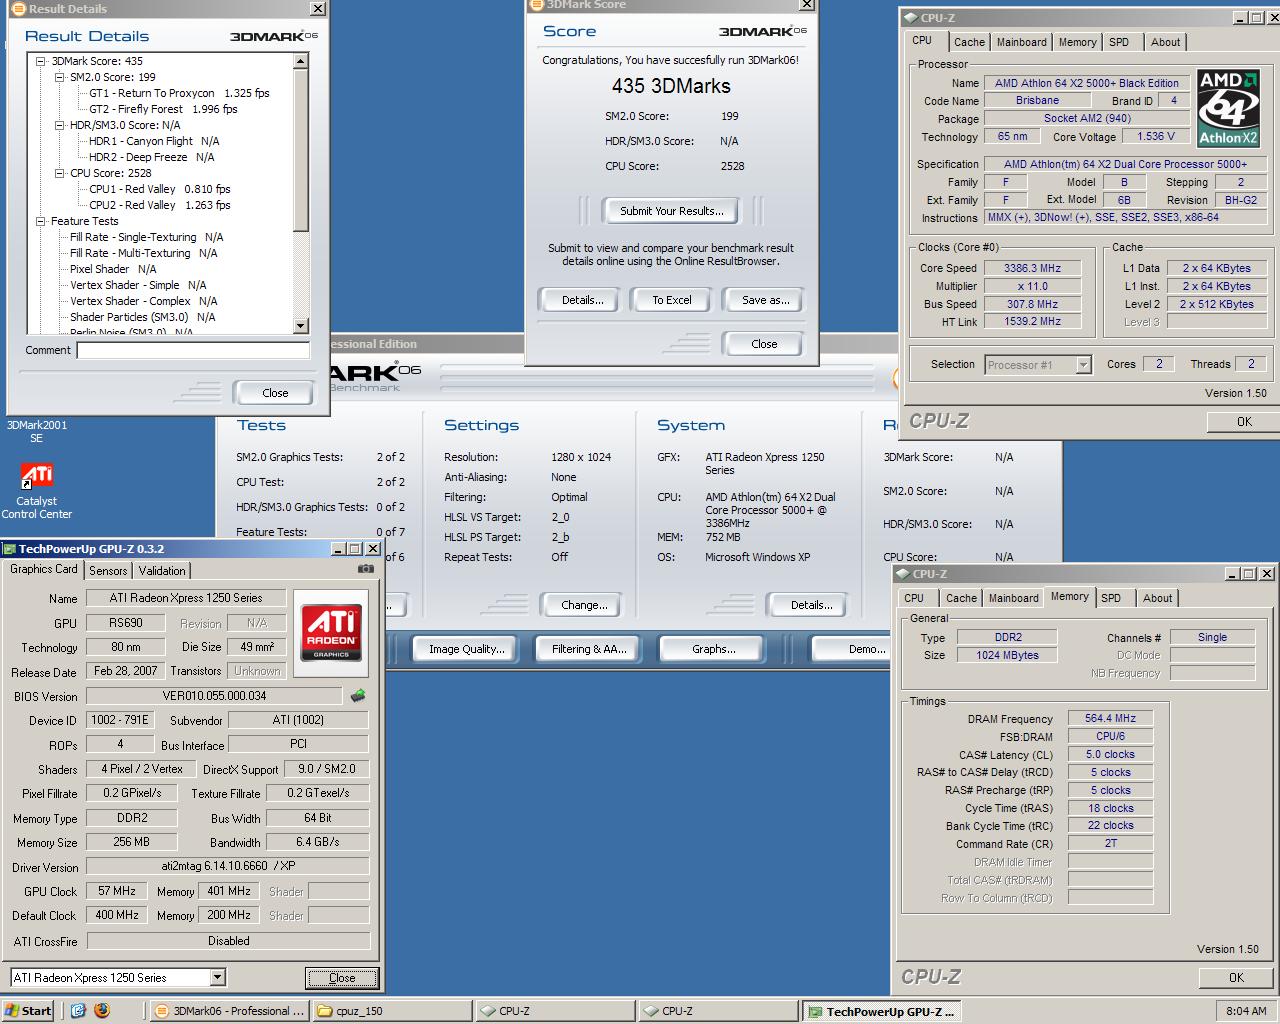Click OK in the bottom CPU-Z Memory window
The image size is (1280, 1024).
(x=1236, y=977)
